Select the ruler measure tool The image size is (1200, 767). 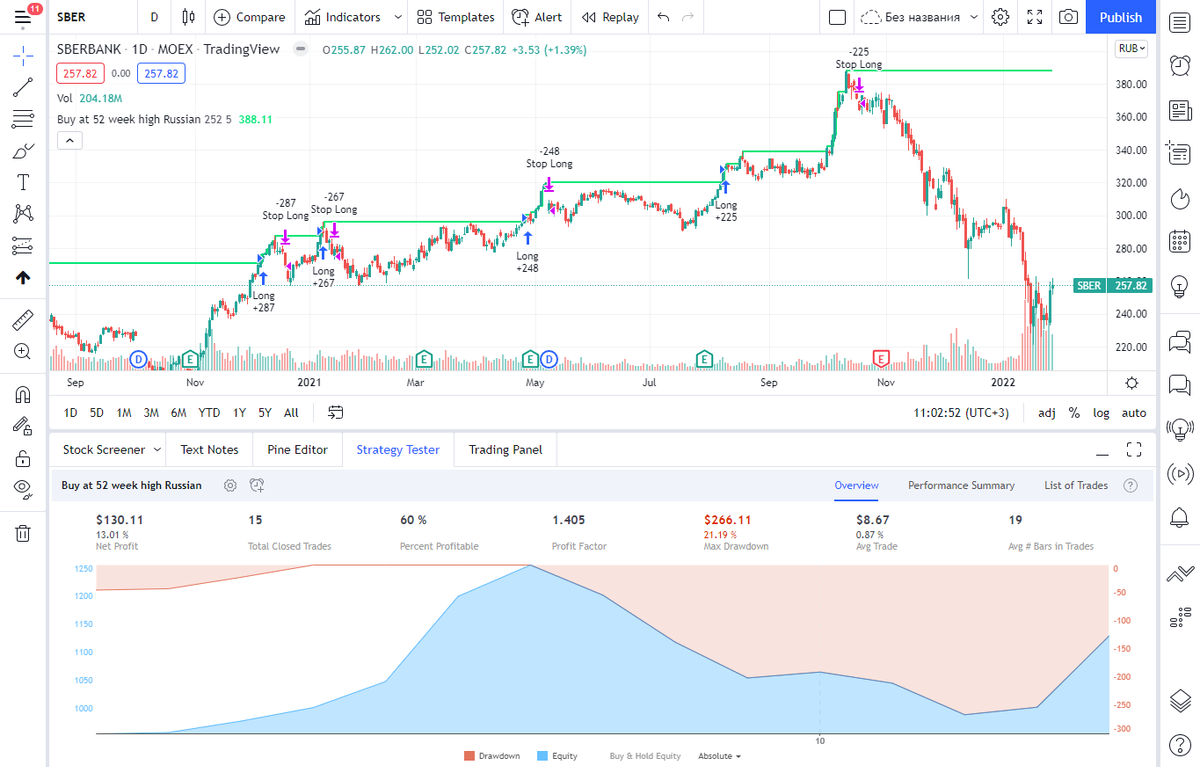[x=22, y=320]
